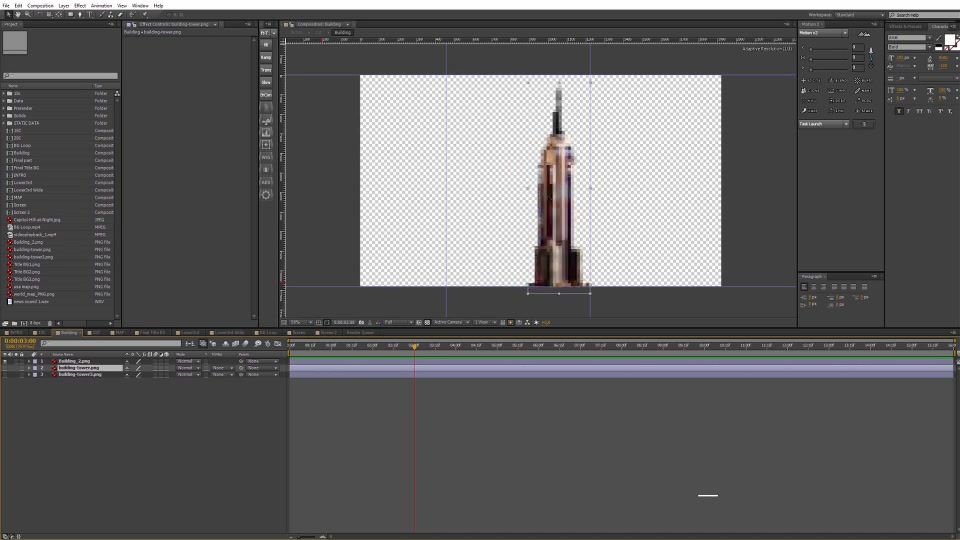Expand the Prerender folder
The width and height of the screenshot is (960, 540).
pos(4,108)
